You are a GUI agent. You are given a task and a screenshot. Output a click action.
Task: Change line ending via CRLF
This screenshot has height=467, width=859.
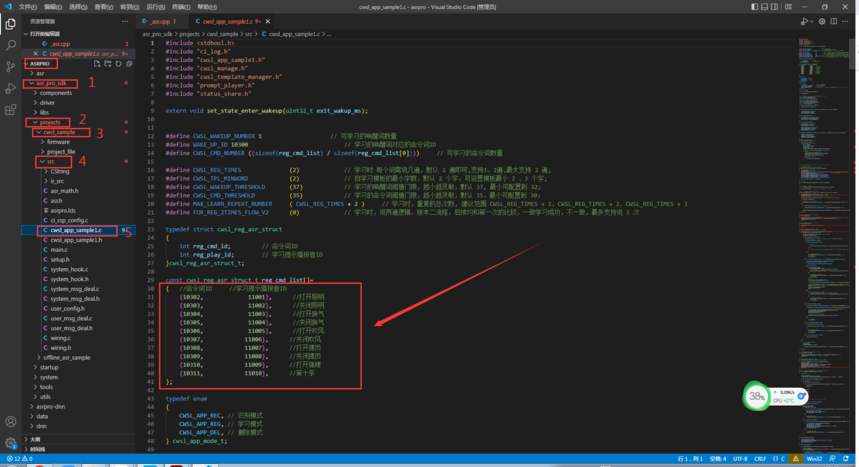(760, 458)
